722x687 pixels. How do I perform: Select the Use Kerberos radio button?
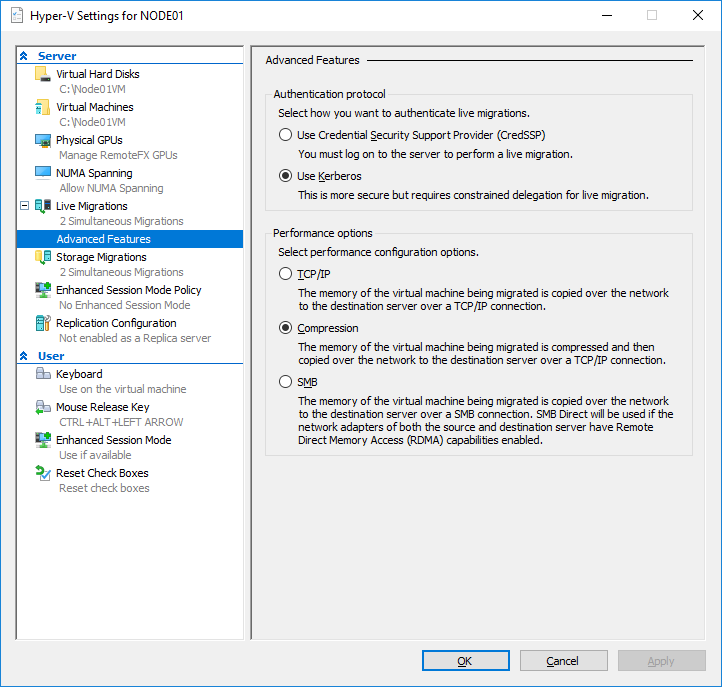(285, 176)
